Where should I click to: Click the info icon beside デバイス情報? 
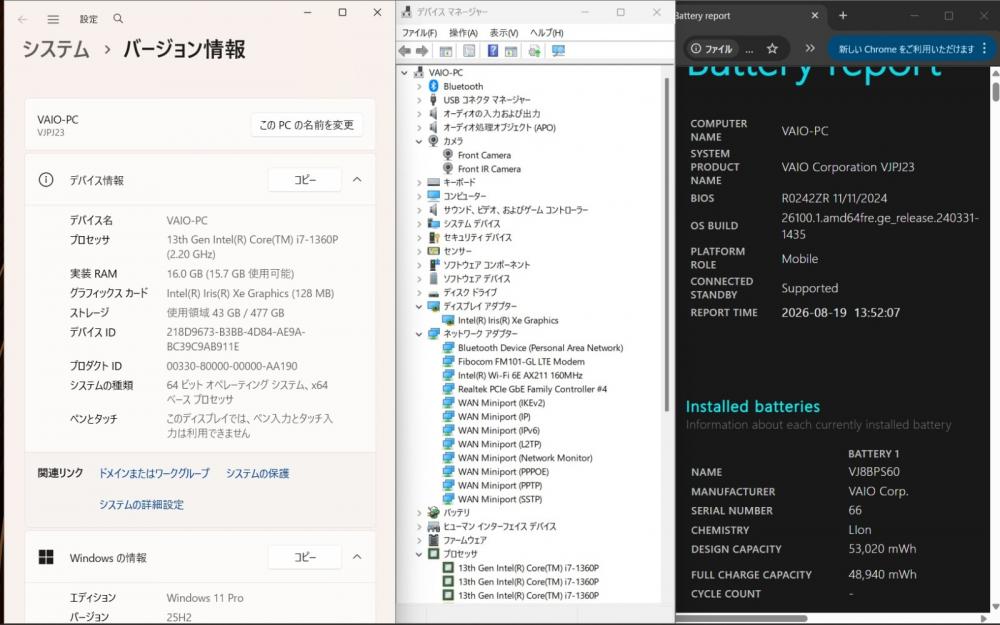[x=46, y=180]
